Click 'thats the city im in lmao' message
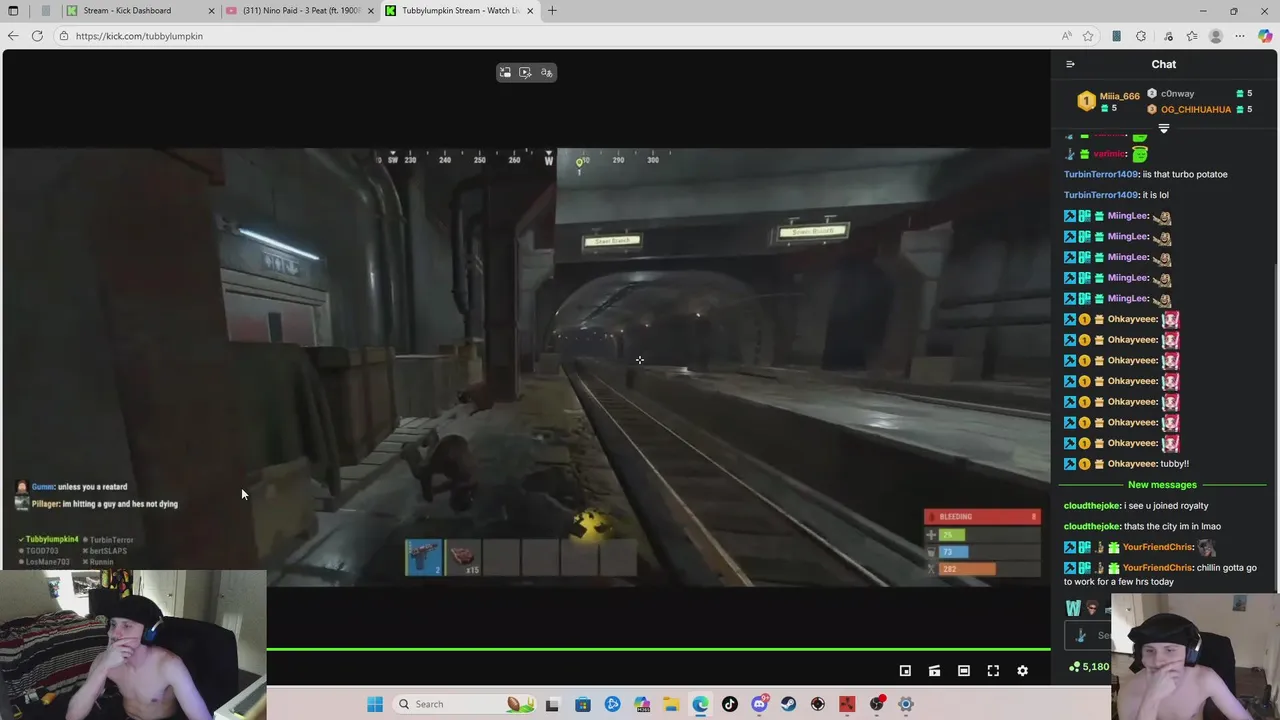Viewport: 1280px width, 720px height. pos(1171,527)
